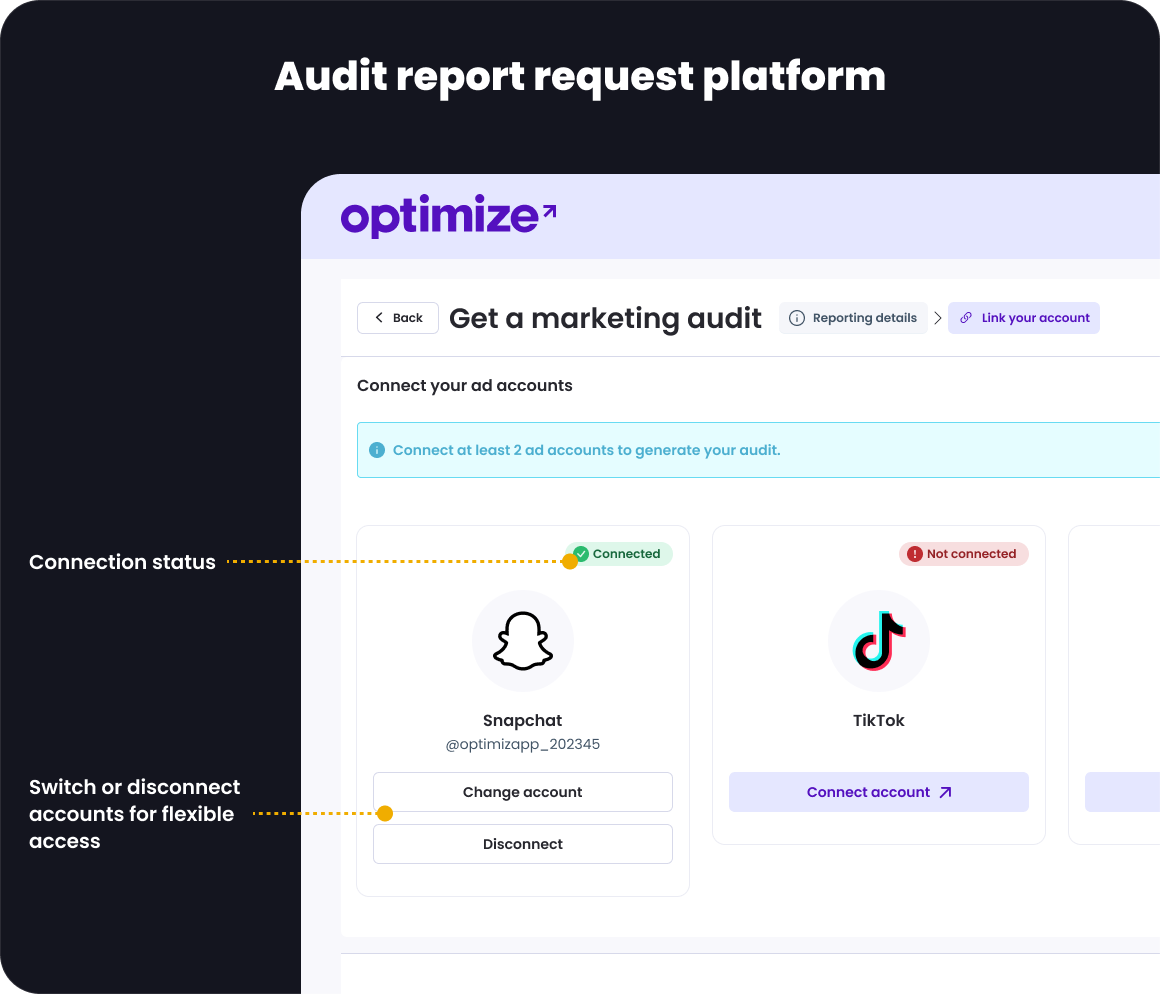The width and height of the screenshot is (1160, 994).
Task: Click the Change account button for Snapchat
Action: click(522, 792)
